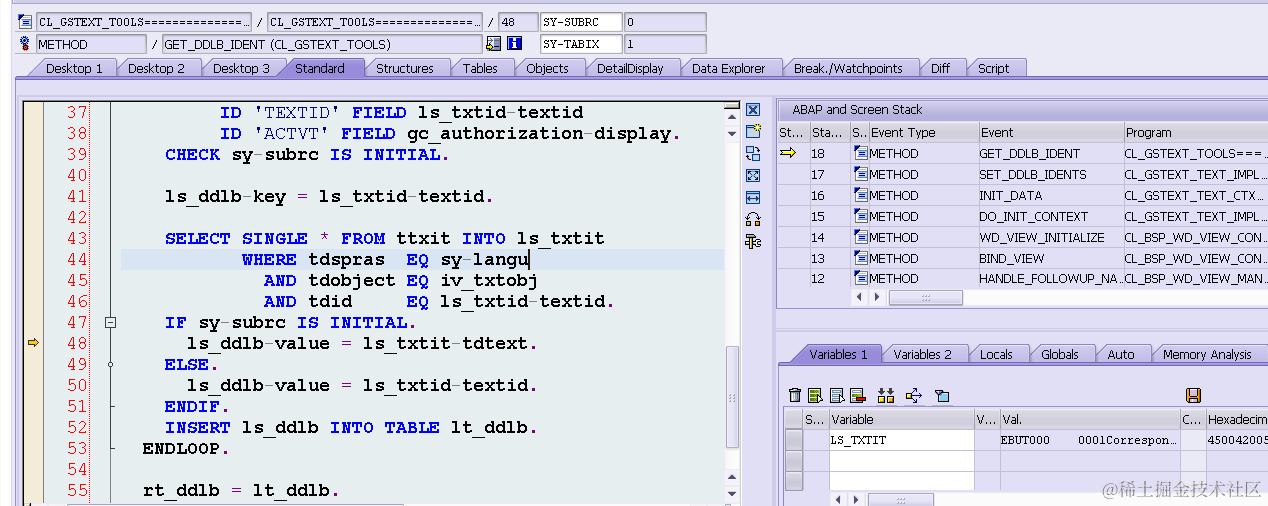The image size is (1268, 506).
Task: Click the yellow boxes with arrows icon
Action: [885, 396]
